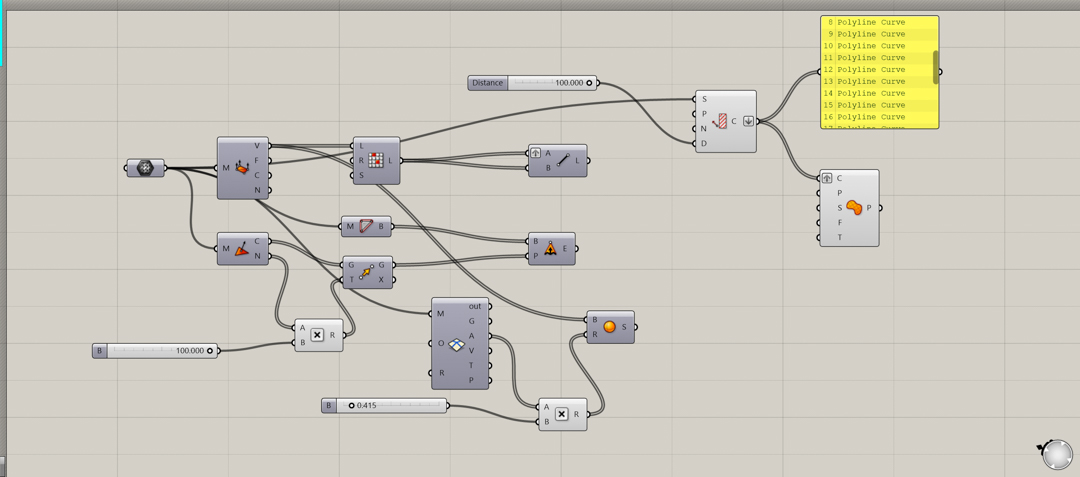
Task: Click the flatten arrow on offset C output
Action: point(747,121)
